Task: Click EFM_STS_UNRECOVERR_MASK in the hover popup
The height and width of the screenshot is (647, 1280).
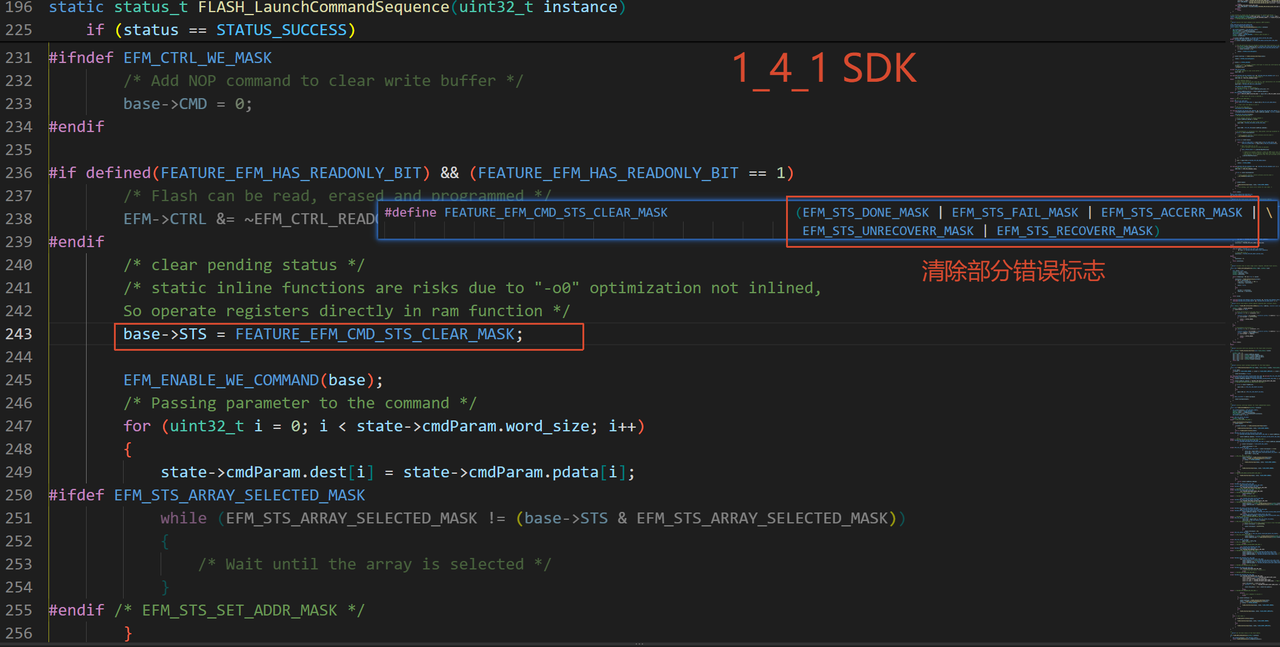Action: tap(888, 231)
